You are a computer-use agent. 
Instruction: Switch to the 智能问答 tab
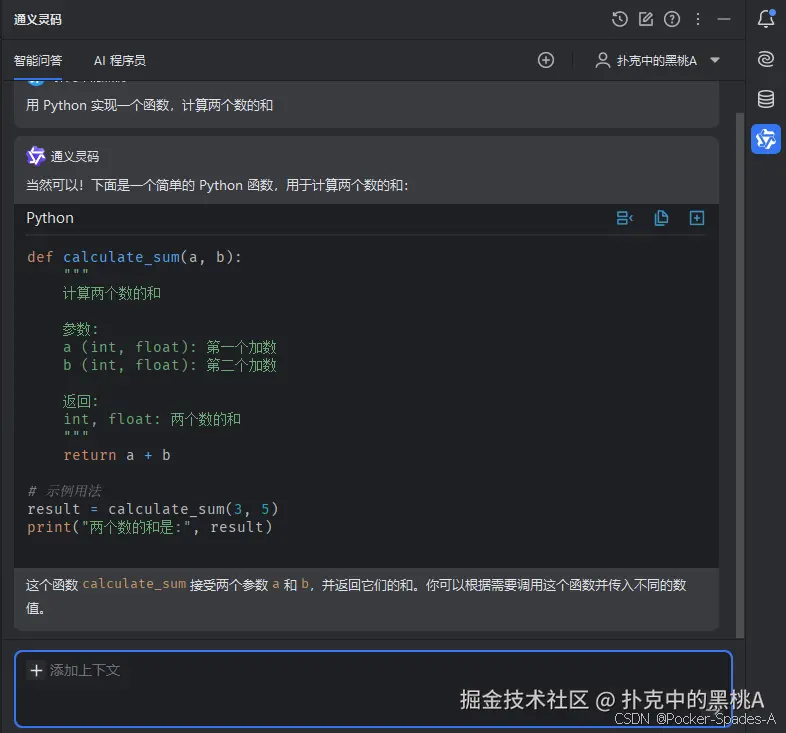pos(38,61)
